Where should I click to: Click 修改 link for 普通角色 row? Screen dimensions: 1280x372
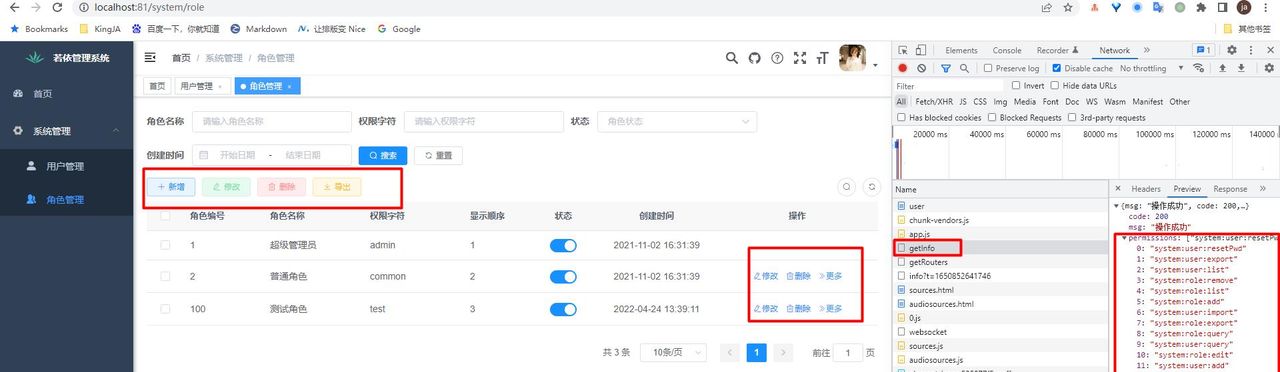pos(765,277)
